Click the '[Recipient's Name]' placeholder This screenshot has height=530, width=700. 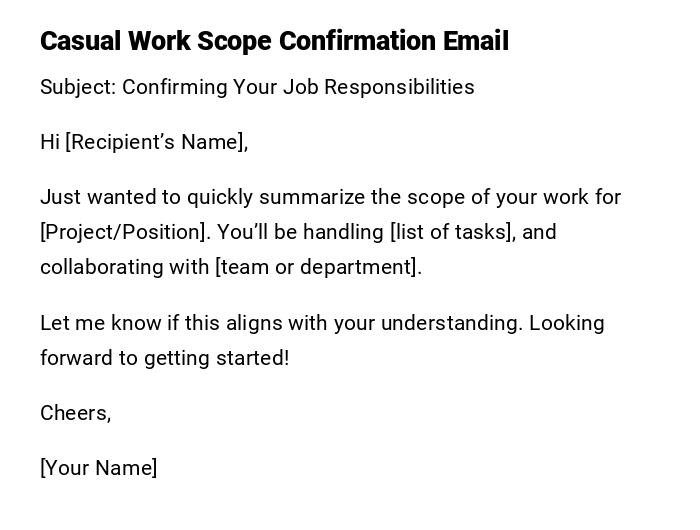point(157,142)
